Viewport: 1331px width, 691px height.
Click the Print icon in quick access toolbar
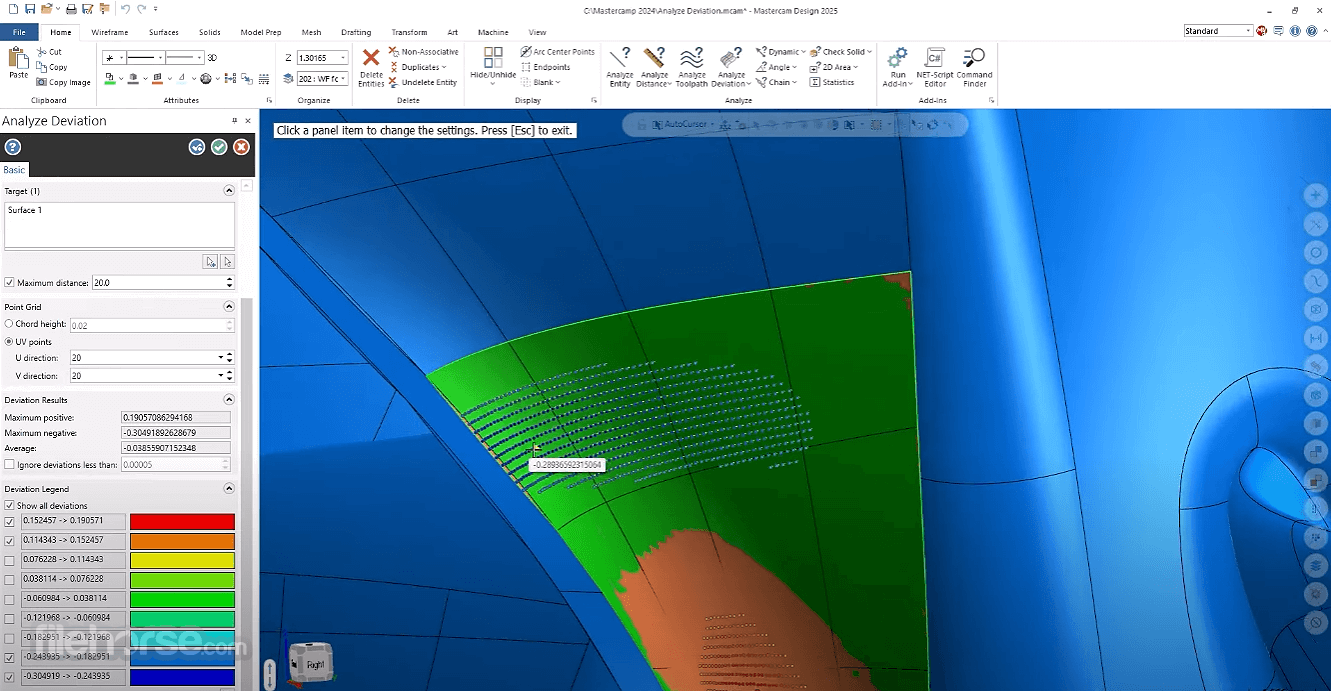(73, 8)
